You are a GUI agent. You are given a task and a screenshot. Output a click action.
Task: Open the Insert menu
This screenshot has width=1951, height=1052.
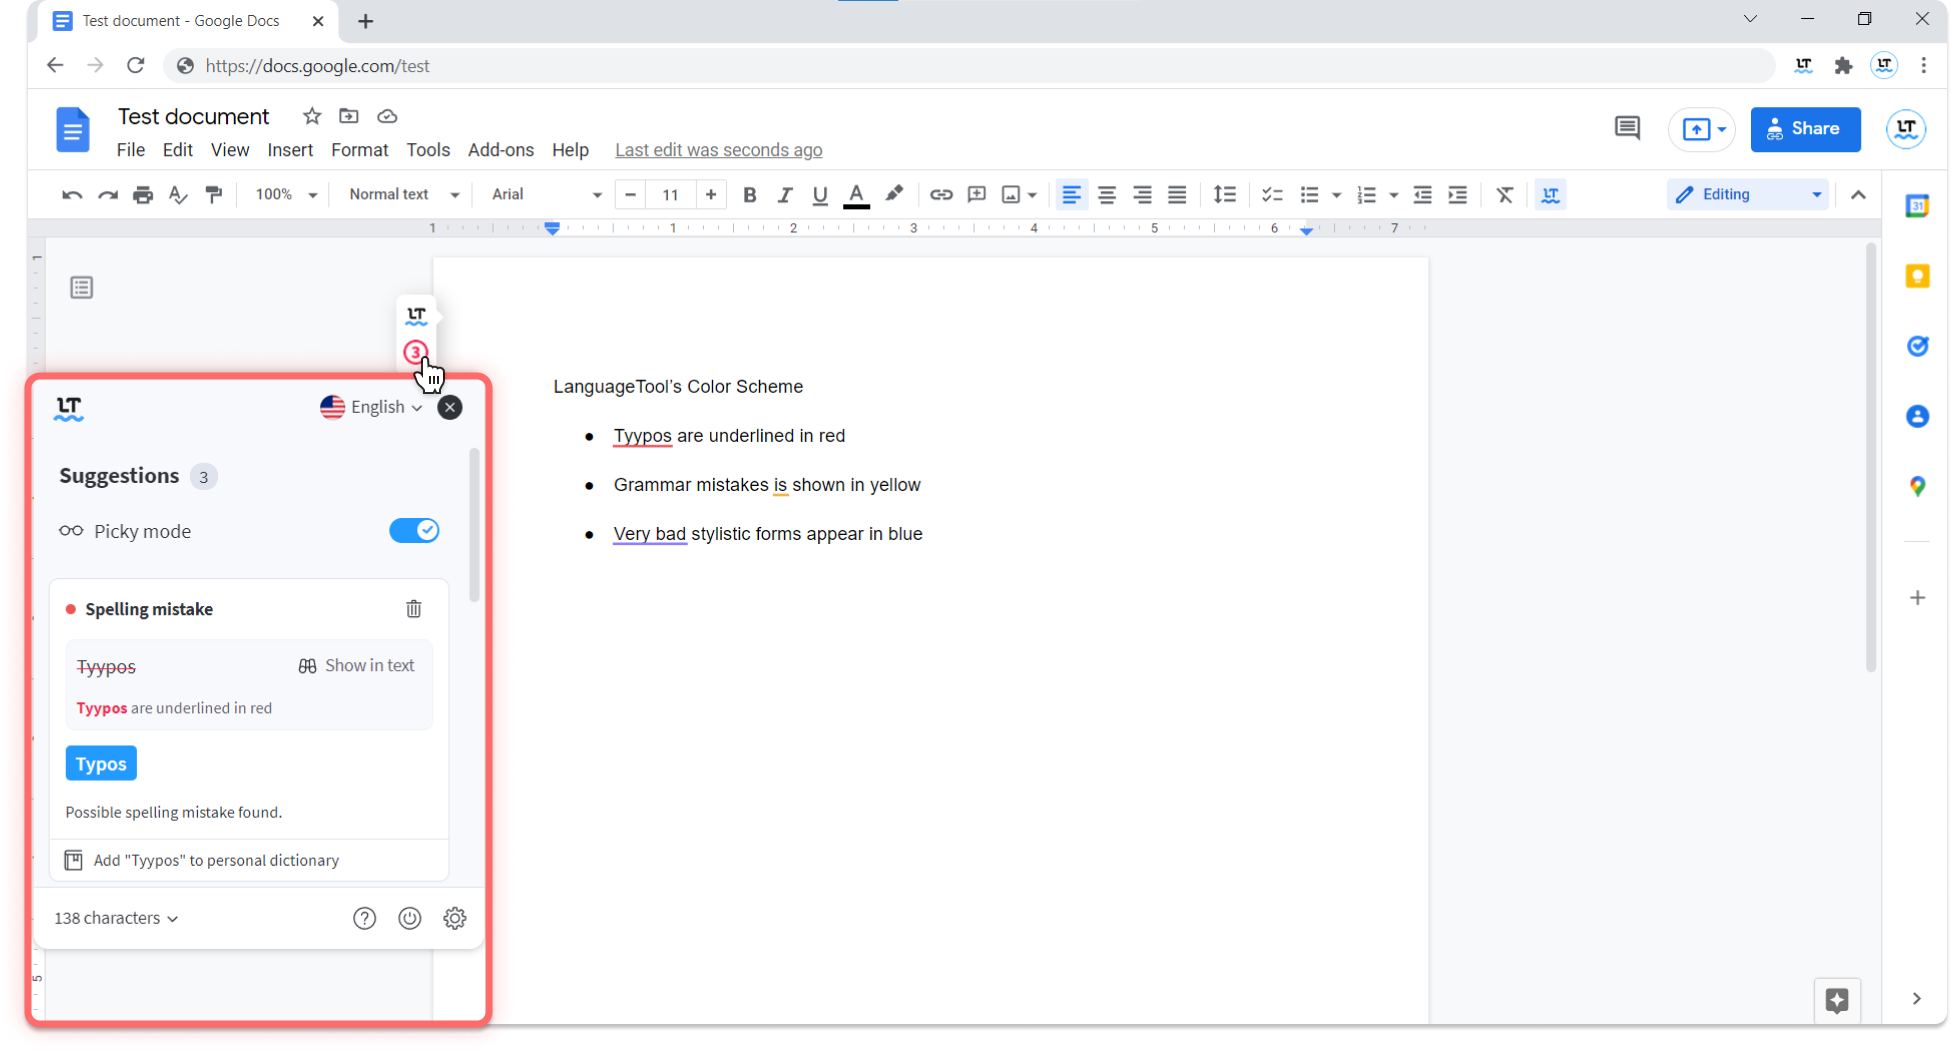point(290,150)
